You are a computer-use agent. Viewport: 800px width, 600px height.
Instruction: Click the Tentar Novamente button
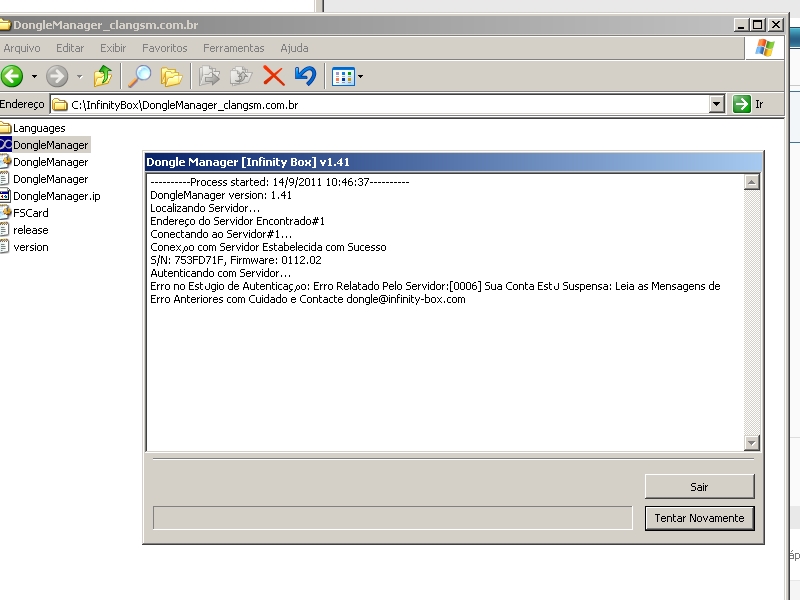coord(699,518)
